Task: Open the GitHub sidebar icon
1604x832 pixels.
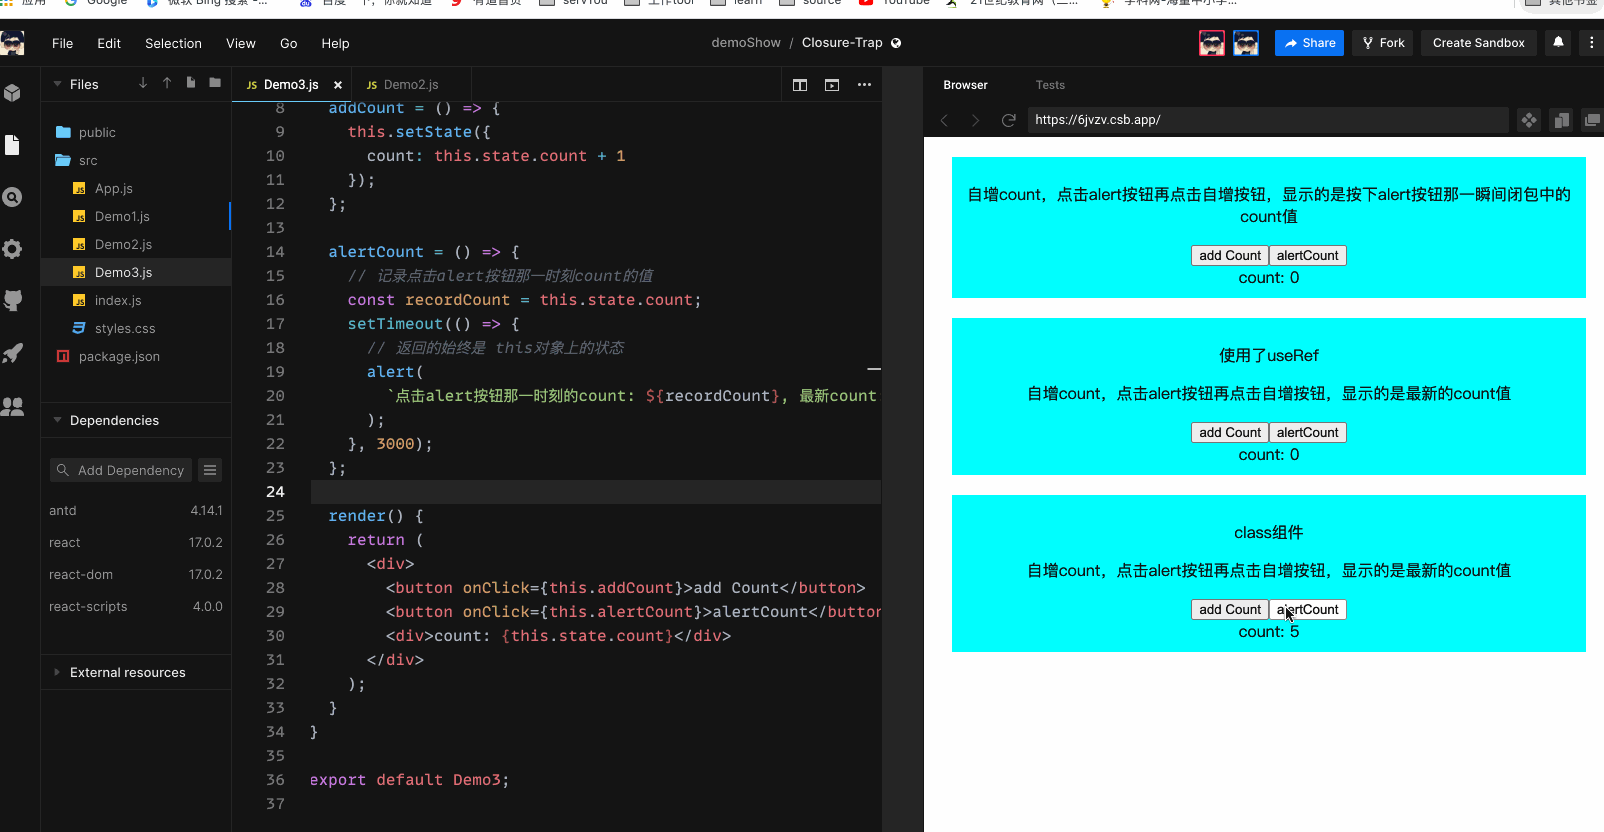Action: pos(12,300)
